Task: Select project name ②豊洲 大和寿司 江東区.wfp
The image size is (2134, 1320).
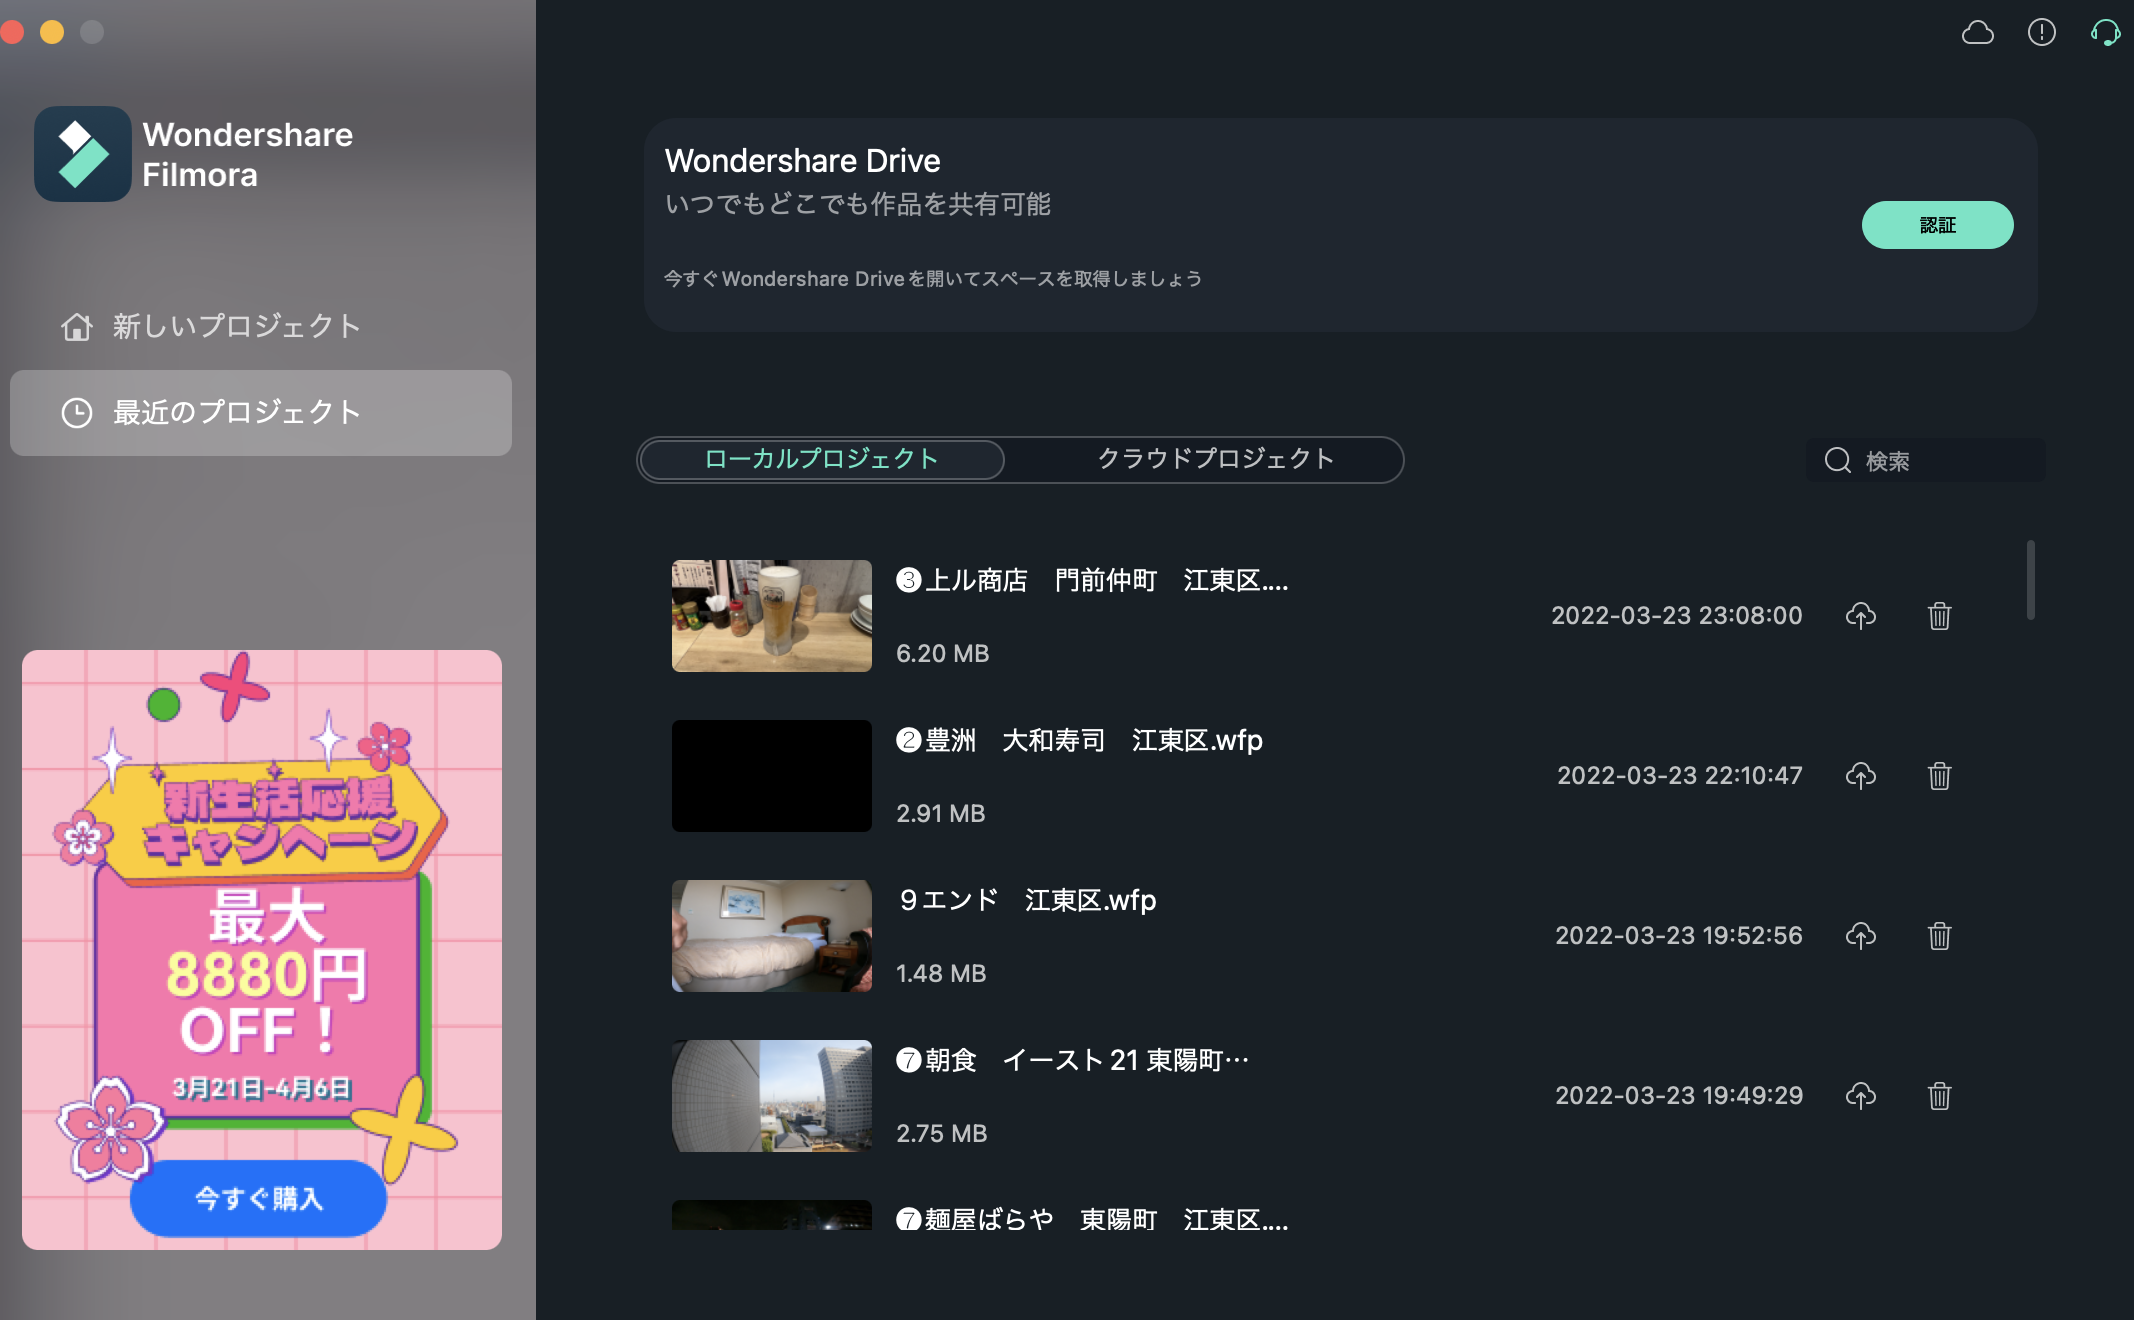Action: point(1079,741)
